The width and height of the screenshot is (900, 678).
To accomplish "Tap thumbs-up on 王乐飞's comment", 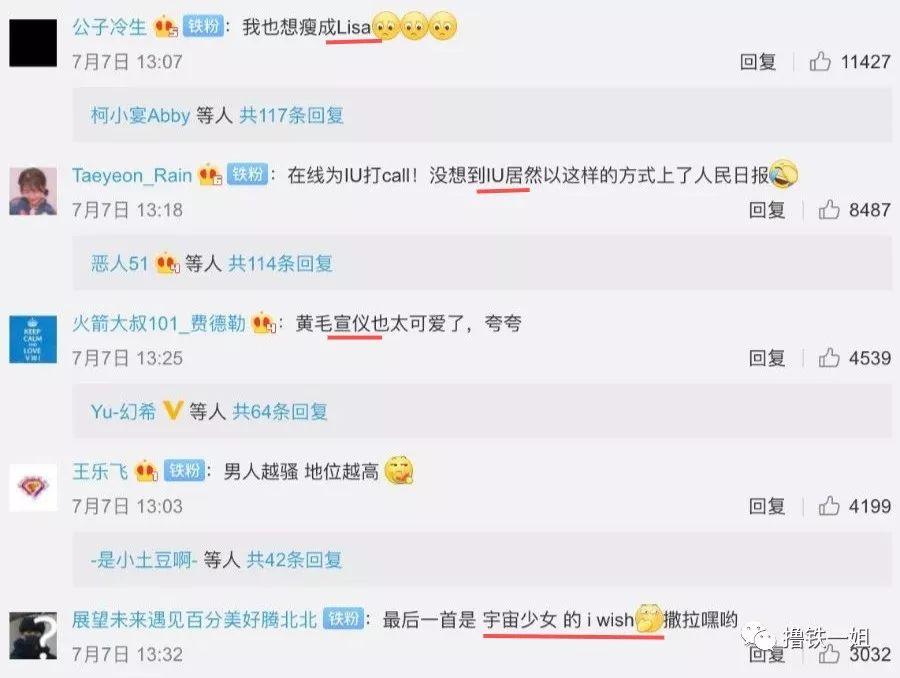I will (829, 506).
